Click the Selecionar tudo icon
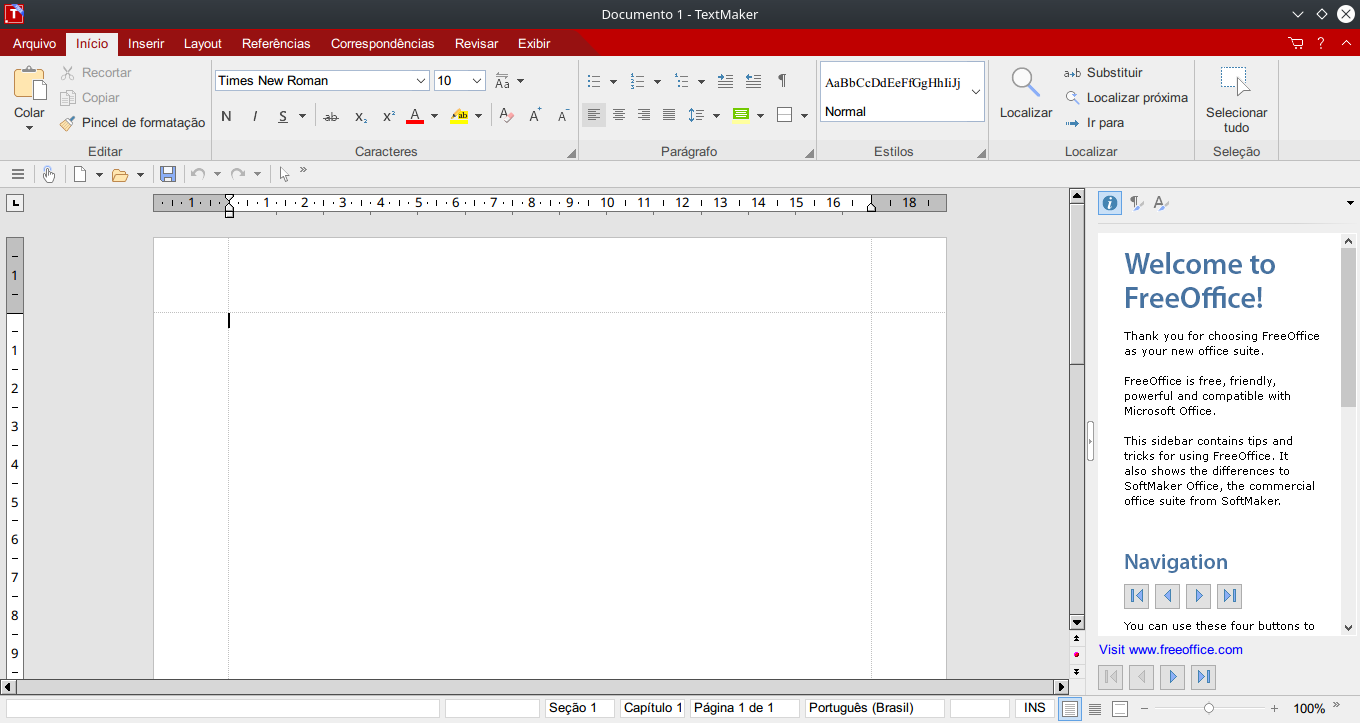 click(1236, 82)
